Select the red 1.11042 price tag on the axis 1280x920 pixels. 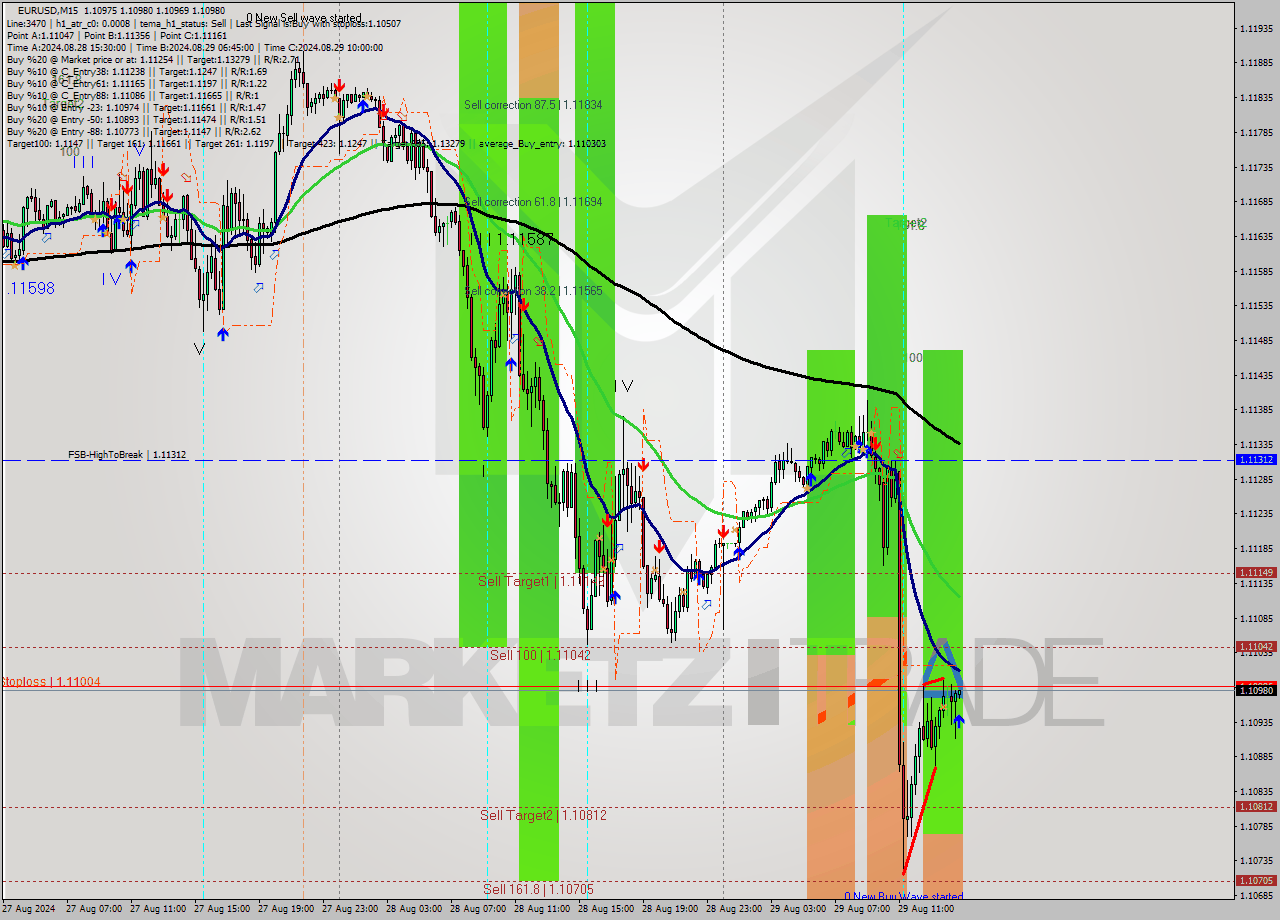pyautogui.click(x=1256, y=646)
